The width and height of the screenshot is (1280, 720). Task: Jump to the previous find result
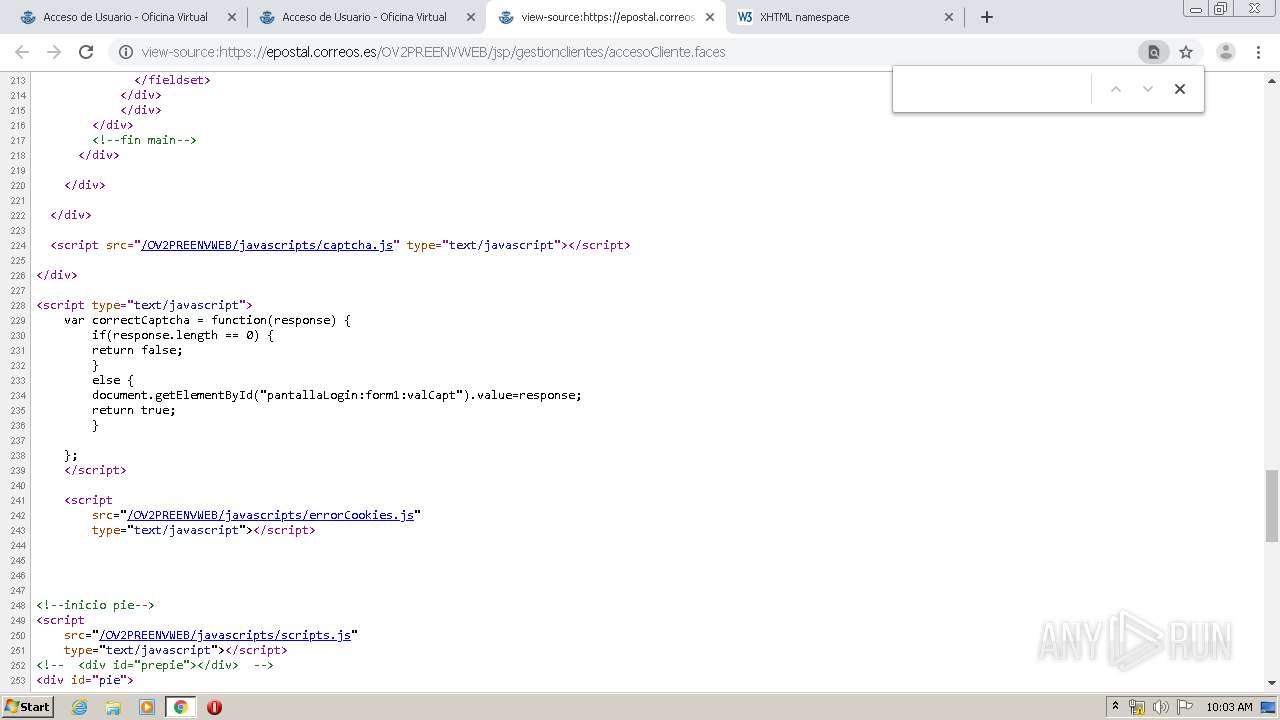click(1116, 89)
